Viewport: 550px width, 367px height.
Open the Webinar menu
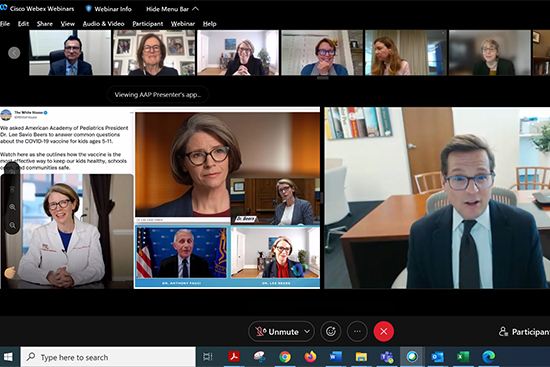pyautogui.click(x=183, y=24)
